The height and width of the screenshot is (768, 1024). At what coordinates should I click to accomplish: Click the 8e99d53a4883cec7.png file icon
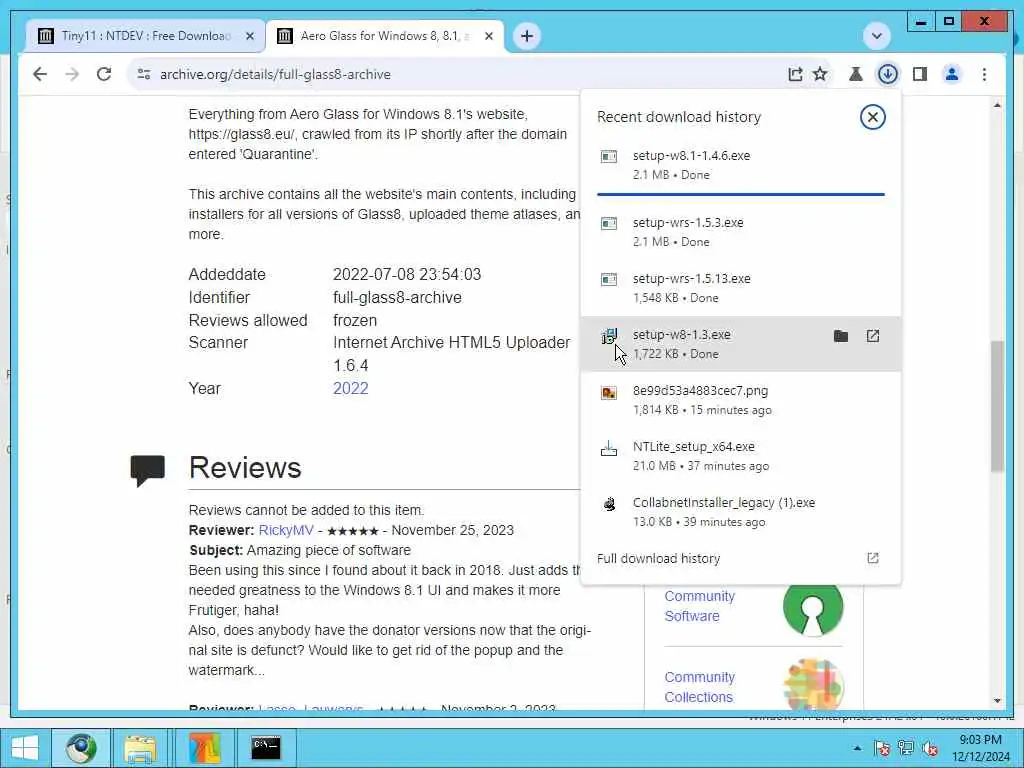click(x=609, y=392)
